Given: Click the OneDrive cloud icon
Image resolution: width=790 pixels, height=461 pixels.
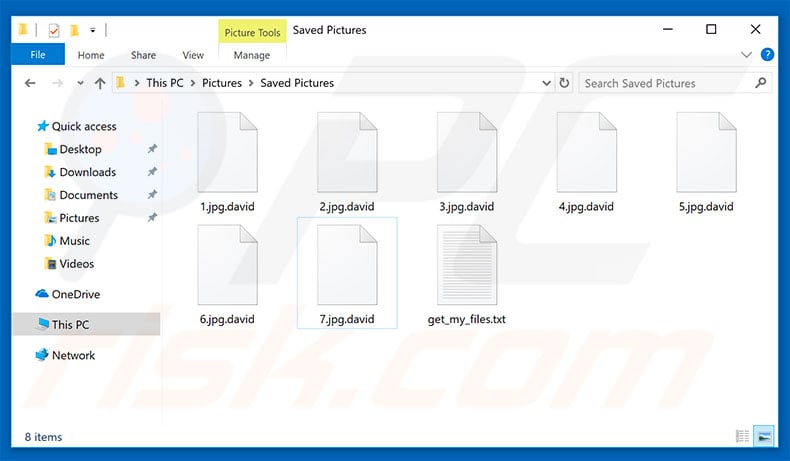Looking at the screenshot, I should pos(42,294).
